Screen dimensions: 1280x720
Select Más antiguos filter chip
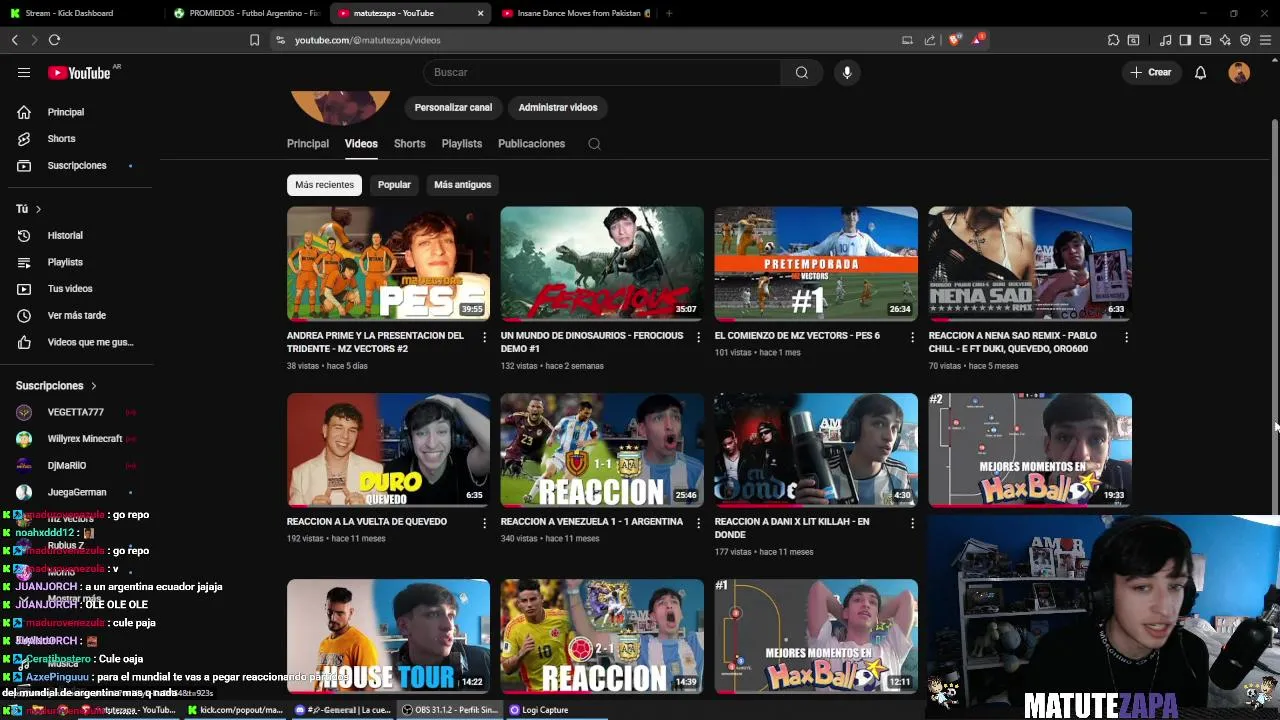coord(462,185)
